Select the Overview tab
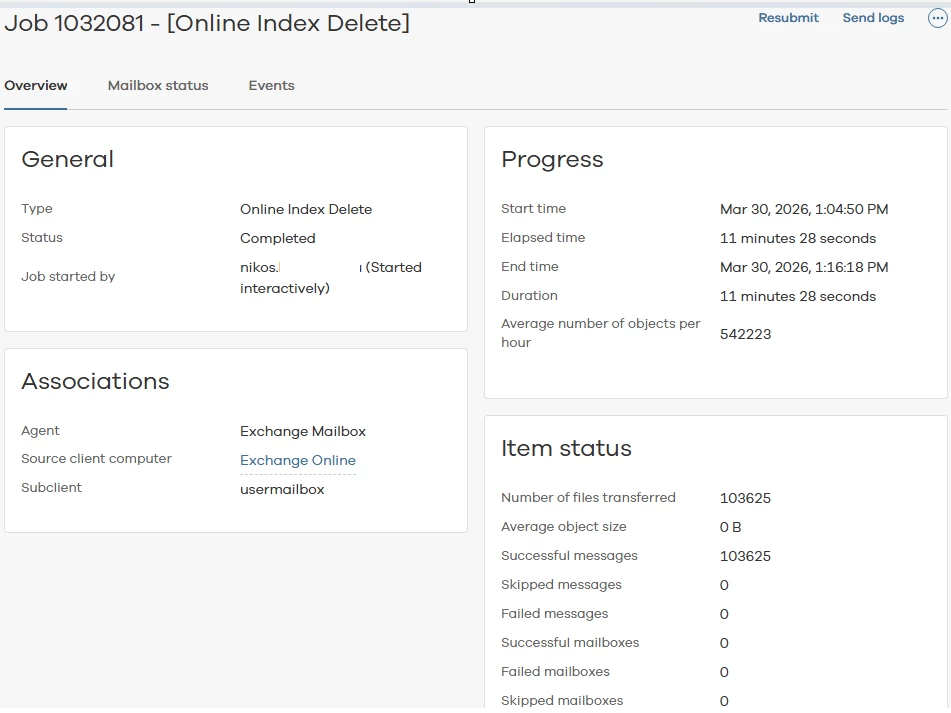951x713 pixels. tap(36, 86)
